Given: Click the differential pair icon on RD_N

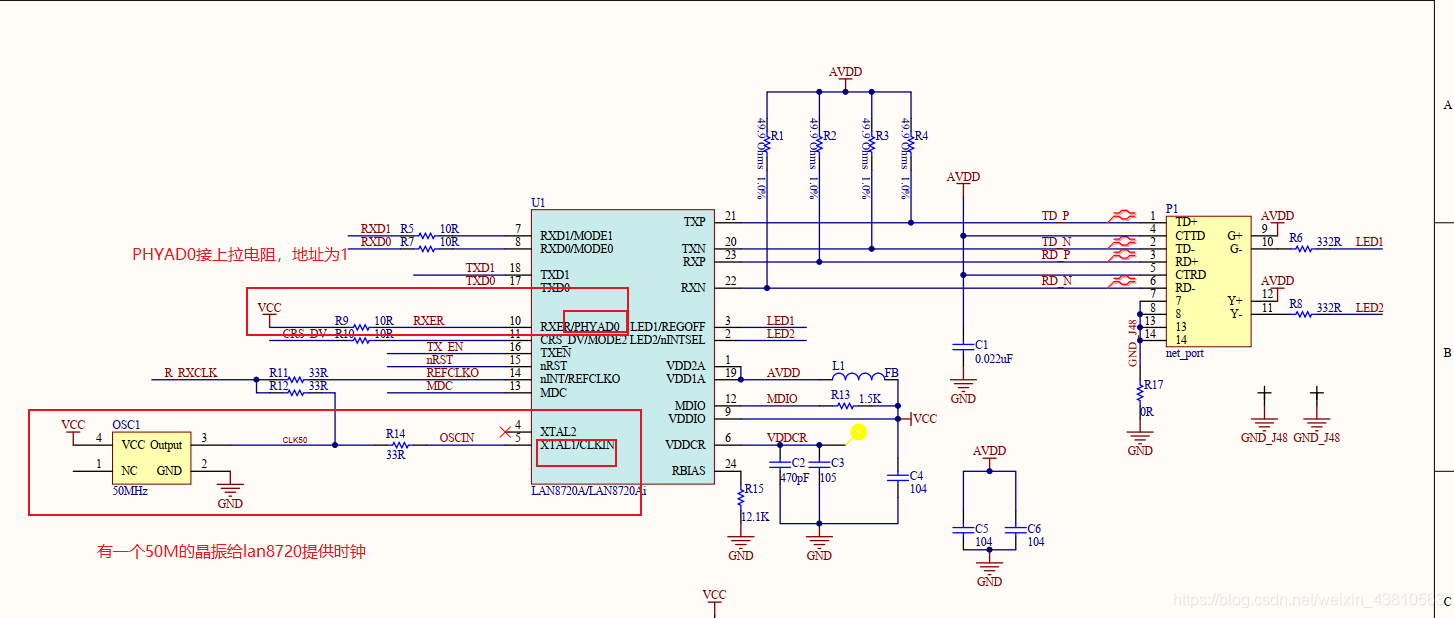Looking at the screenshot, I should coord(1122,280).
